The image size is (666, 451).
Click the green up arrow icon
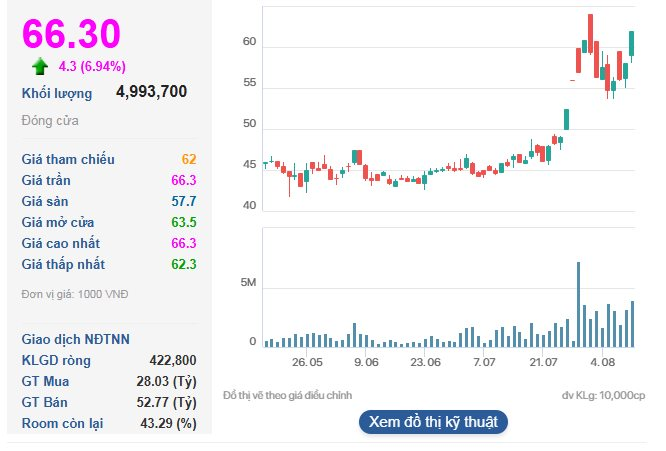pyautogui.click(x=40, y=67)
